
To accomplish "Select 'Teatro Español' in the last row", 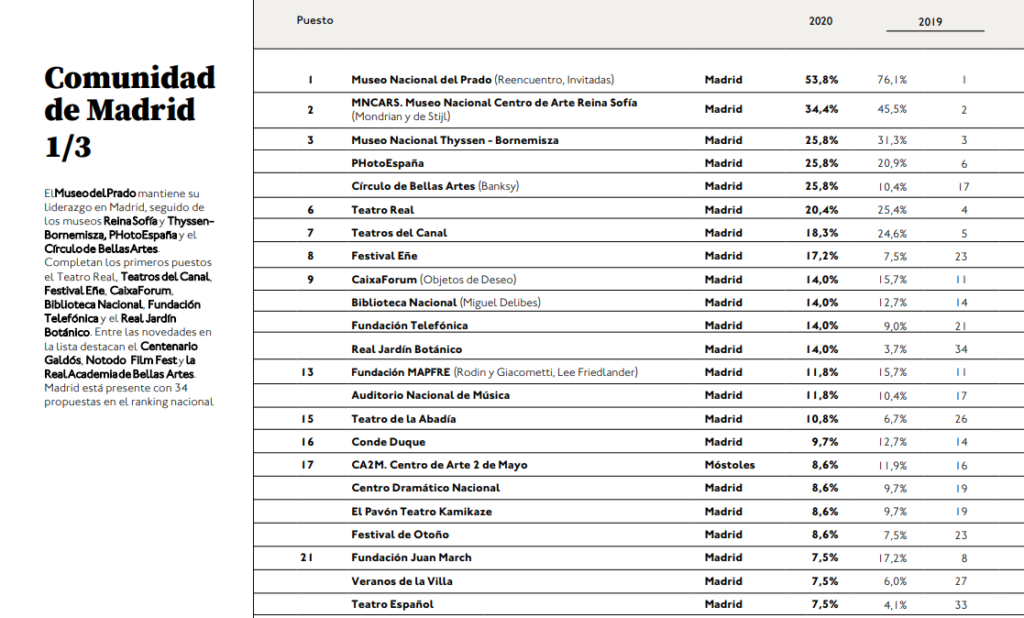I will click(x=392, y=604).
